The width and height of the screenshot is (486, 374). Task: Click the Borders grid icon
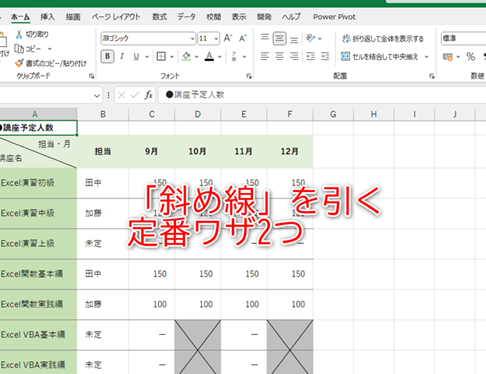[161, 56]
